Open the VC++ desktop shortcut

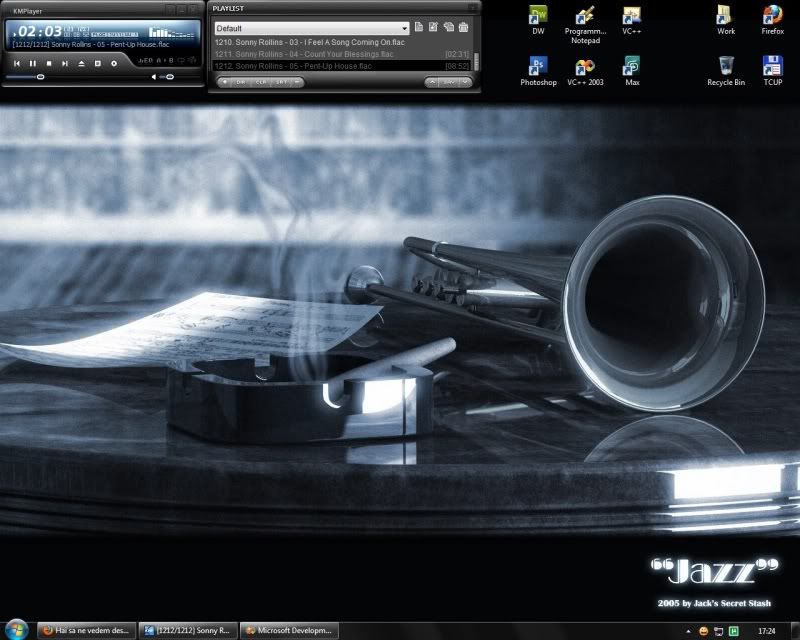(632, 20)
